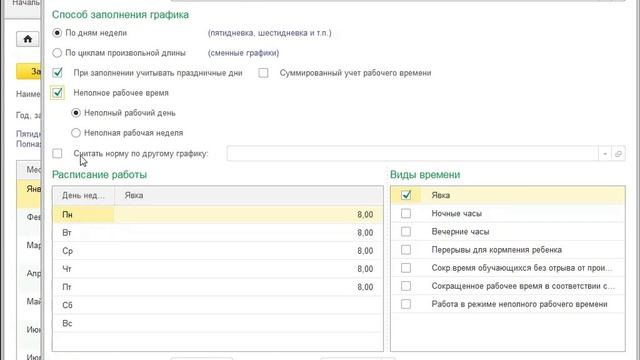Select the 'Вт' day row
This screenshot has width=640, height=360.
tap(218, 233)
